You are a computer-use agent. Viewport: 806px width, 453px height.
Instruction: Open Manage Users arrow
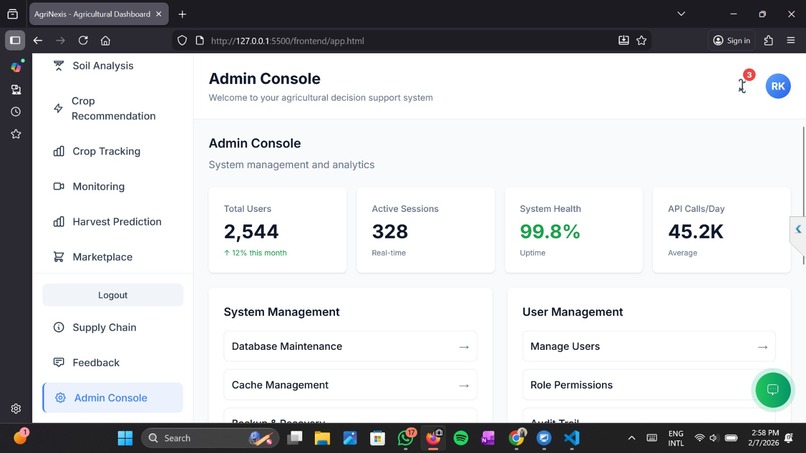(x=762, y=347)
